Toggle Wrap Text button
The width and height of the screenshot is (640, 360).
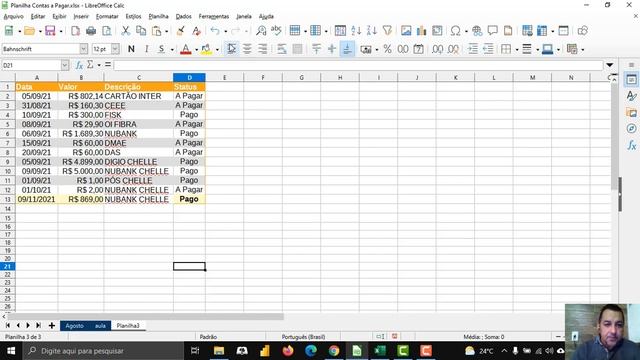(x=282, y=49)
